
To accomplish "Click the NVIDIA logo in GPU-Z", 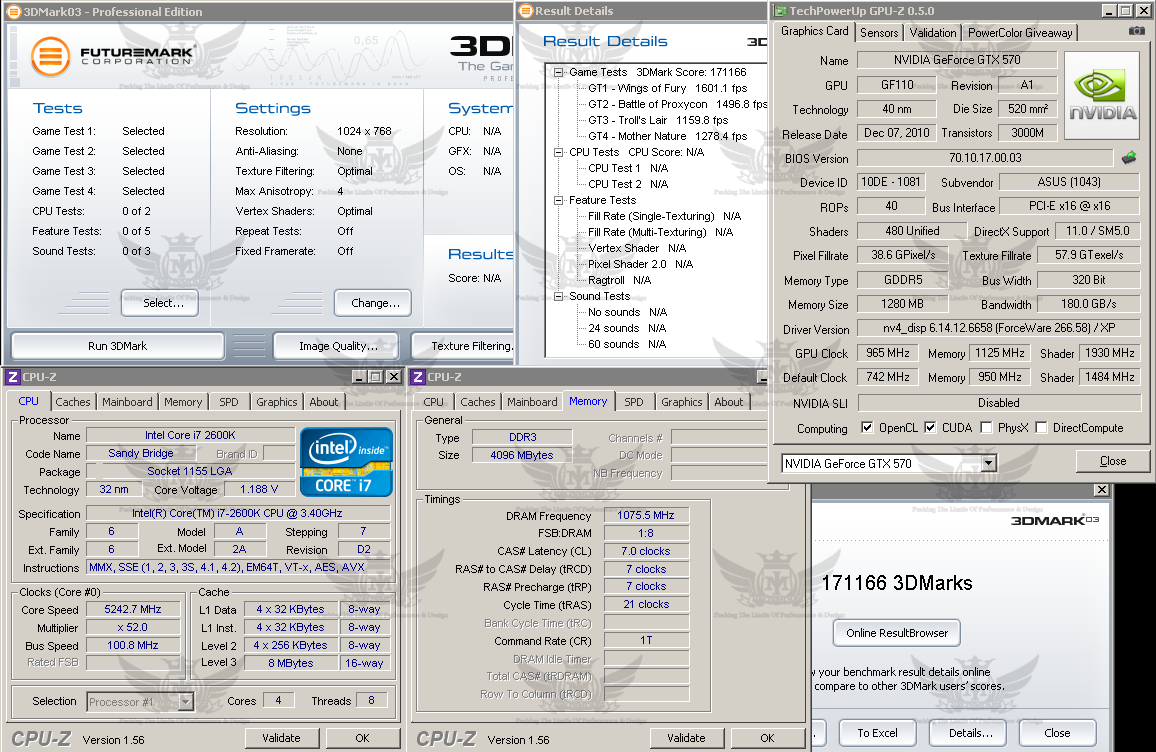I will (x=1103, y=96).
